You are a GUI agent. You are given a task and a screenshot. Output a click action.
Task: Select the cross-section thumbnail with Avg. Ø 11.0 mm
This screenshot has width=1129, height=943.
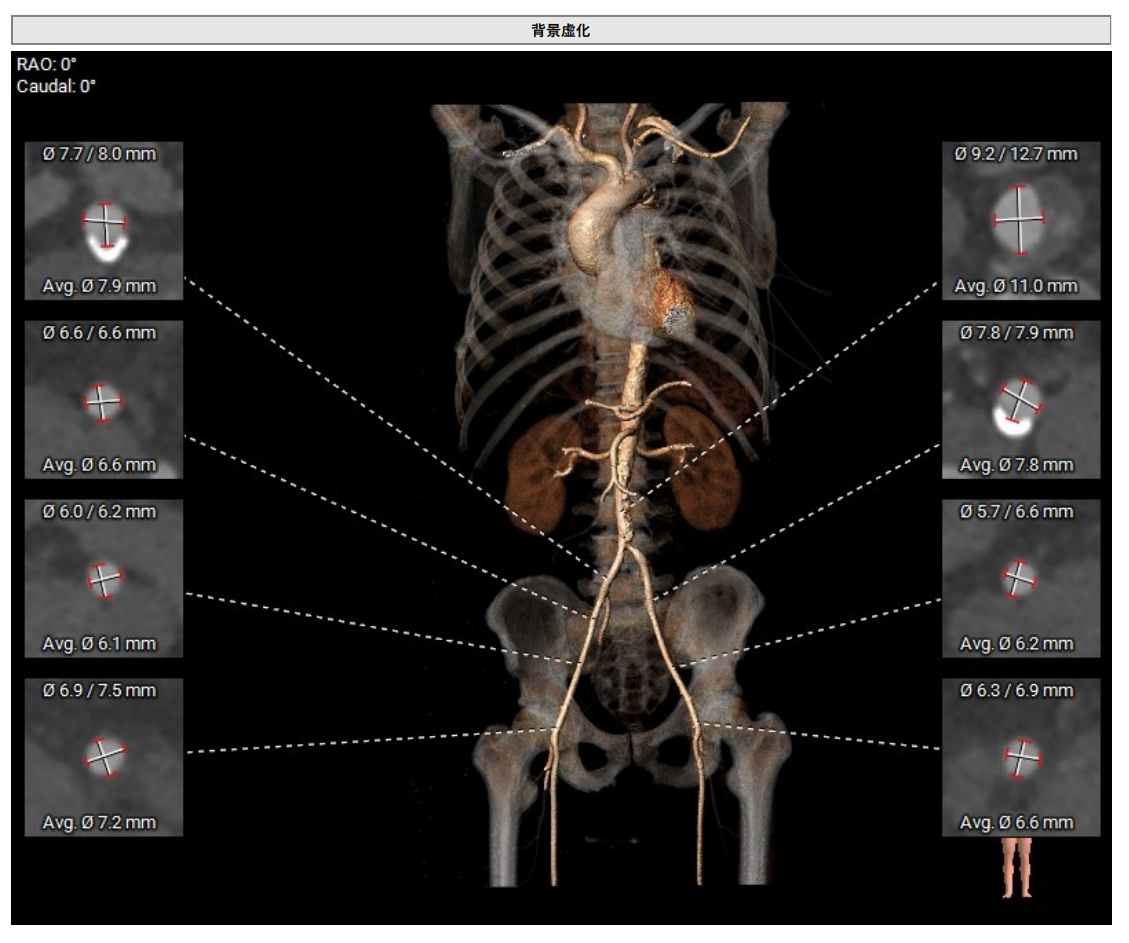[1021, 220]
